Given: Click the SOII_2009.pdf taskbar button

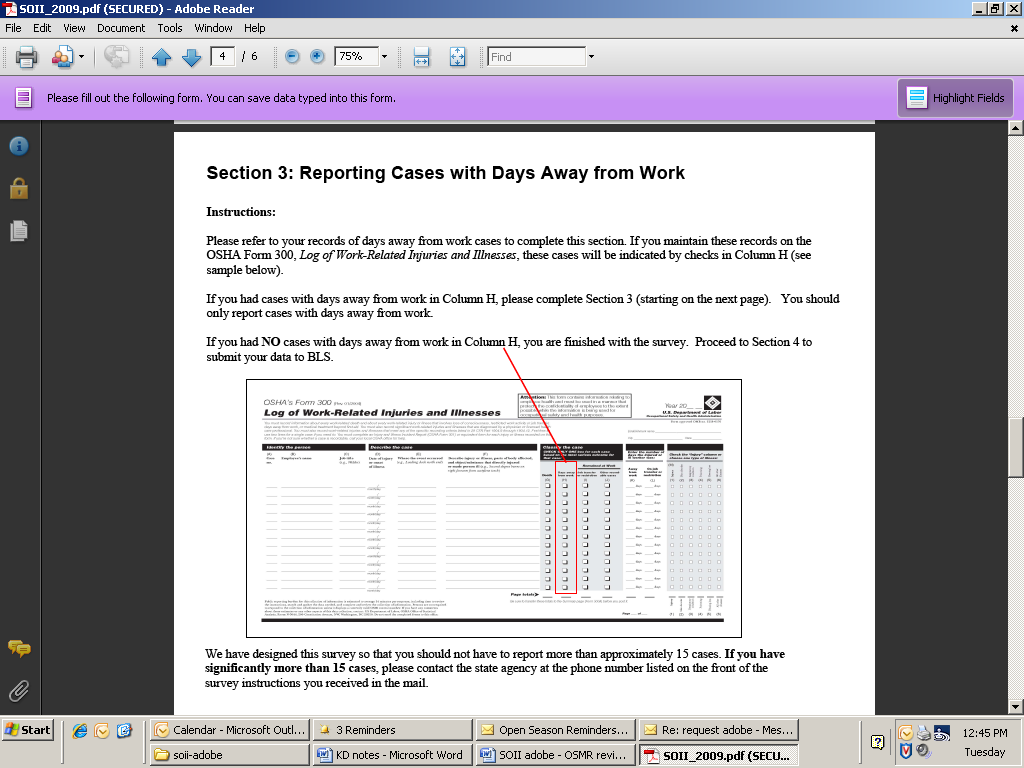Looking at the screenshot, I should coord(719,755).
